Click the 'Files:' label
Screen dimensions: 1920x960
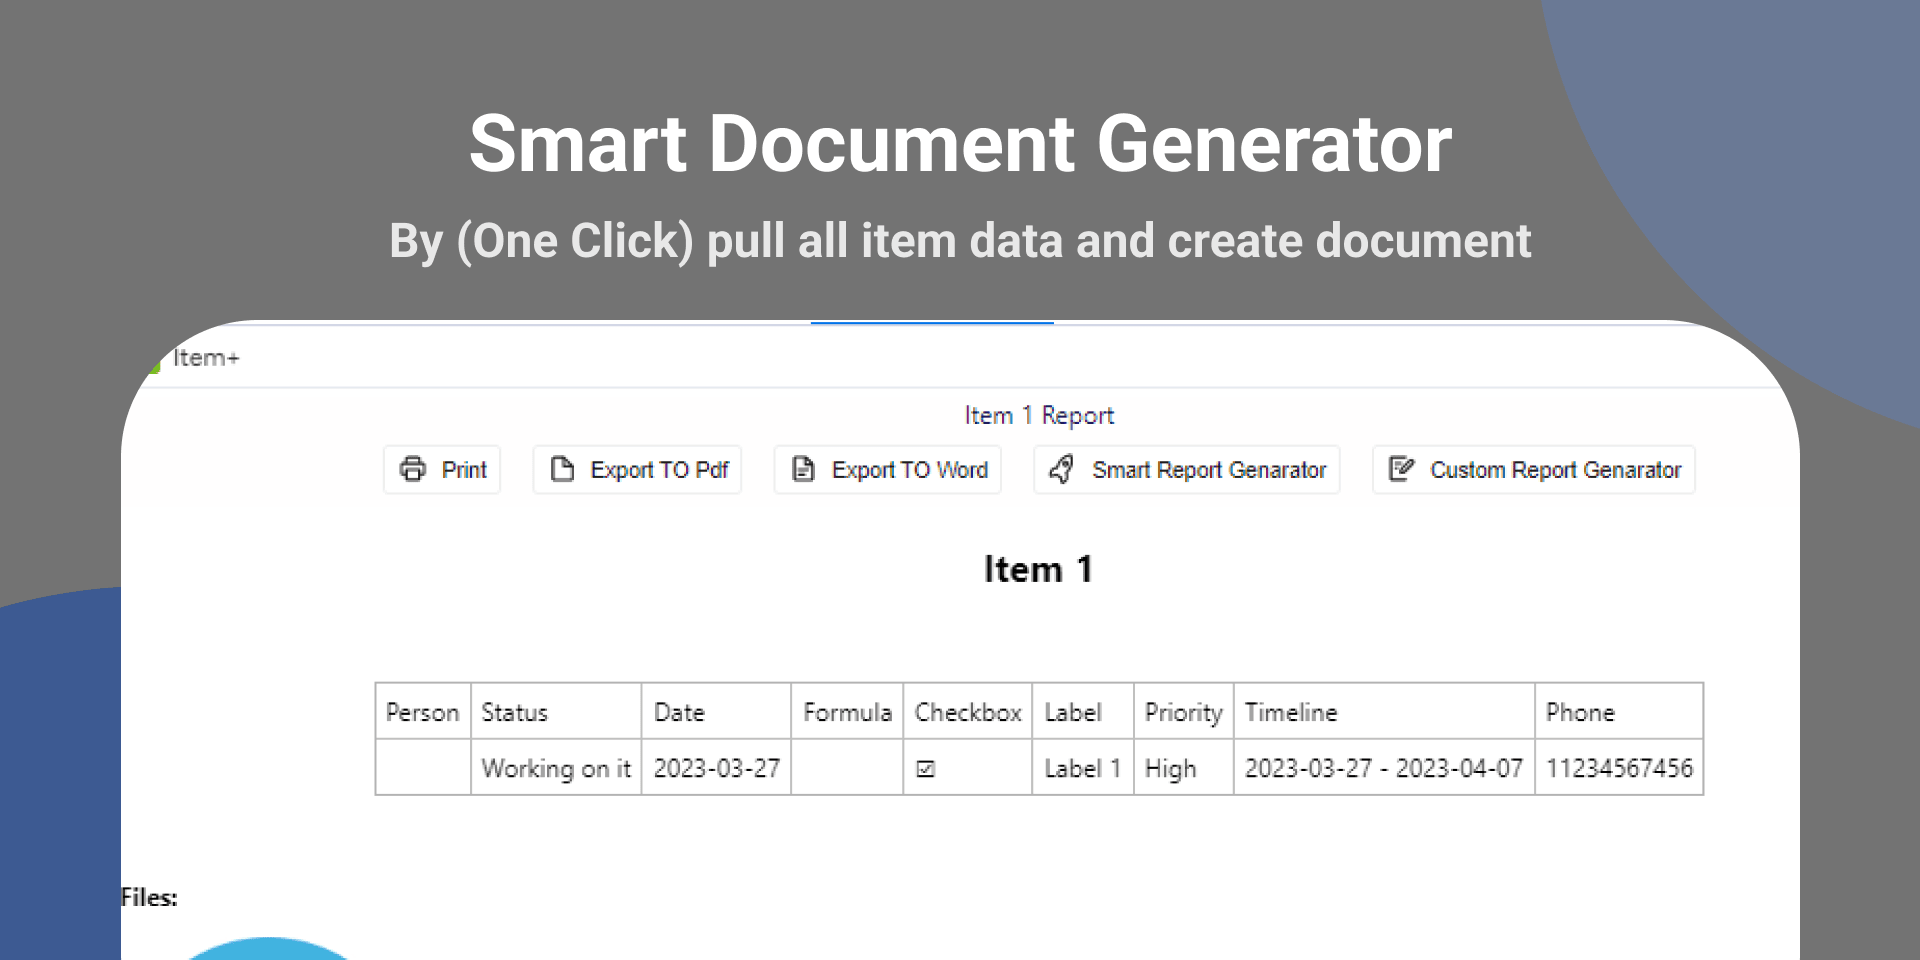point(149,897)
